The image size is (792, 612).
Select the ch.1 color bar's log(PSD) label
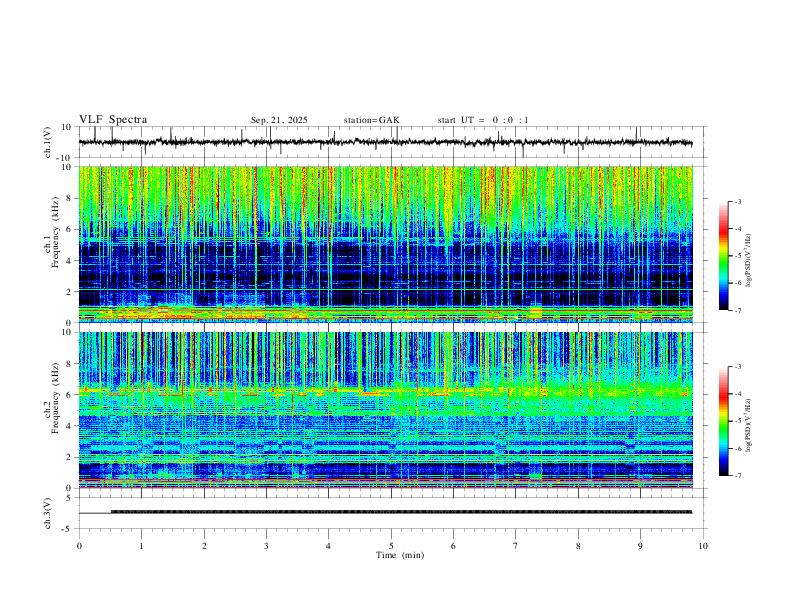click(748, 260)
